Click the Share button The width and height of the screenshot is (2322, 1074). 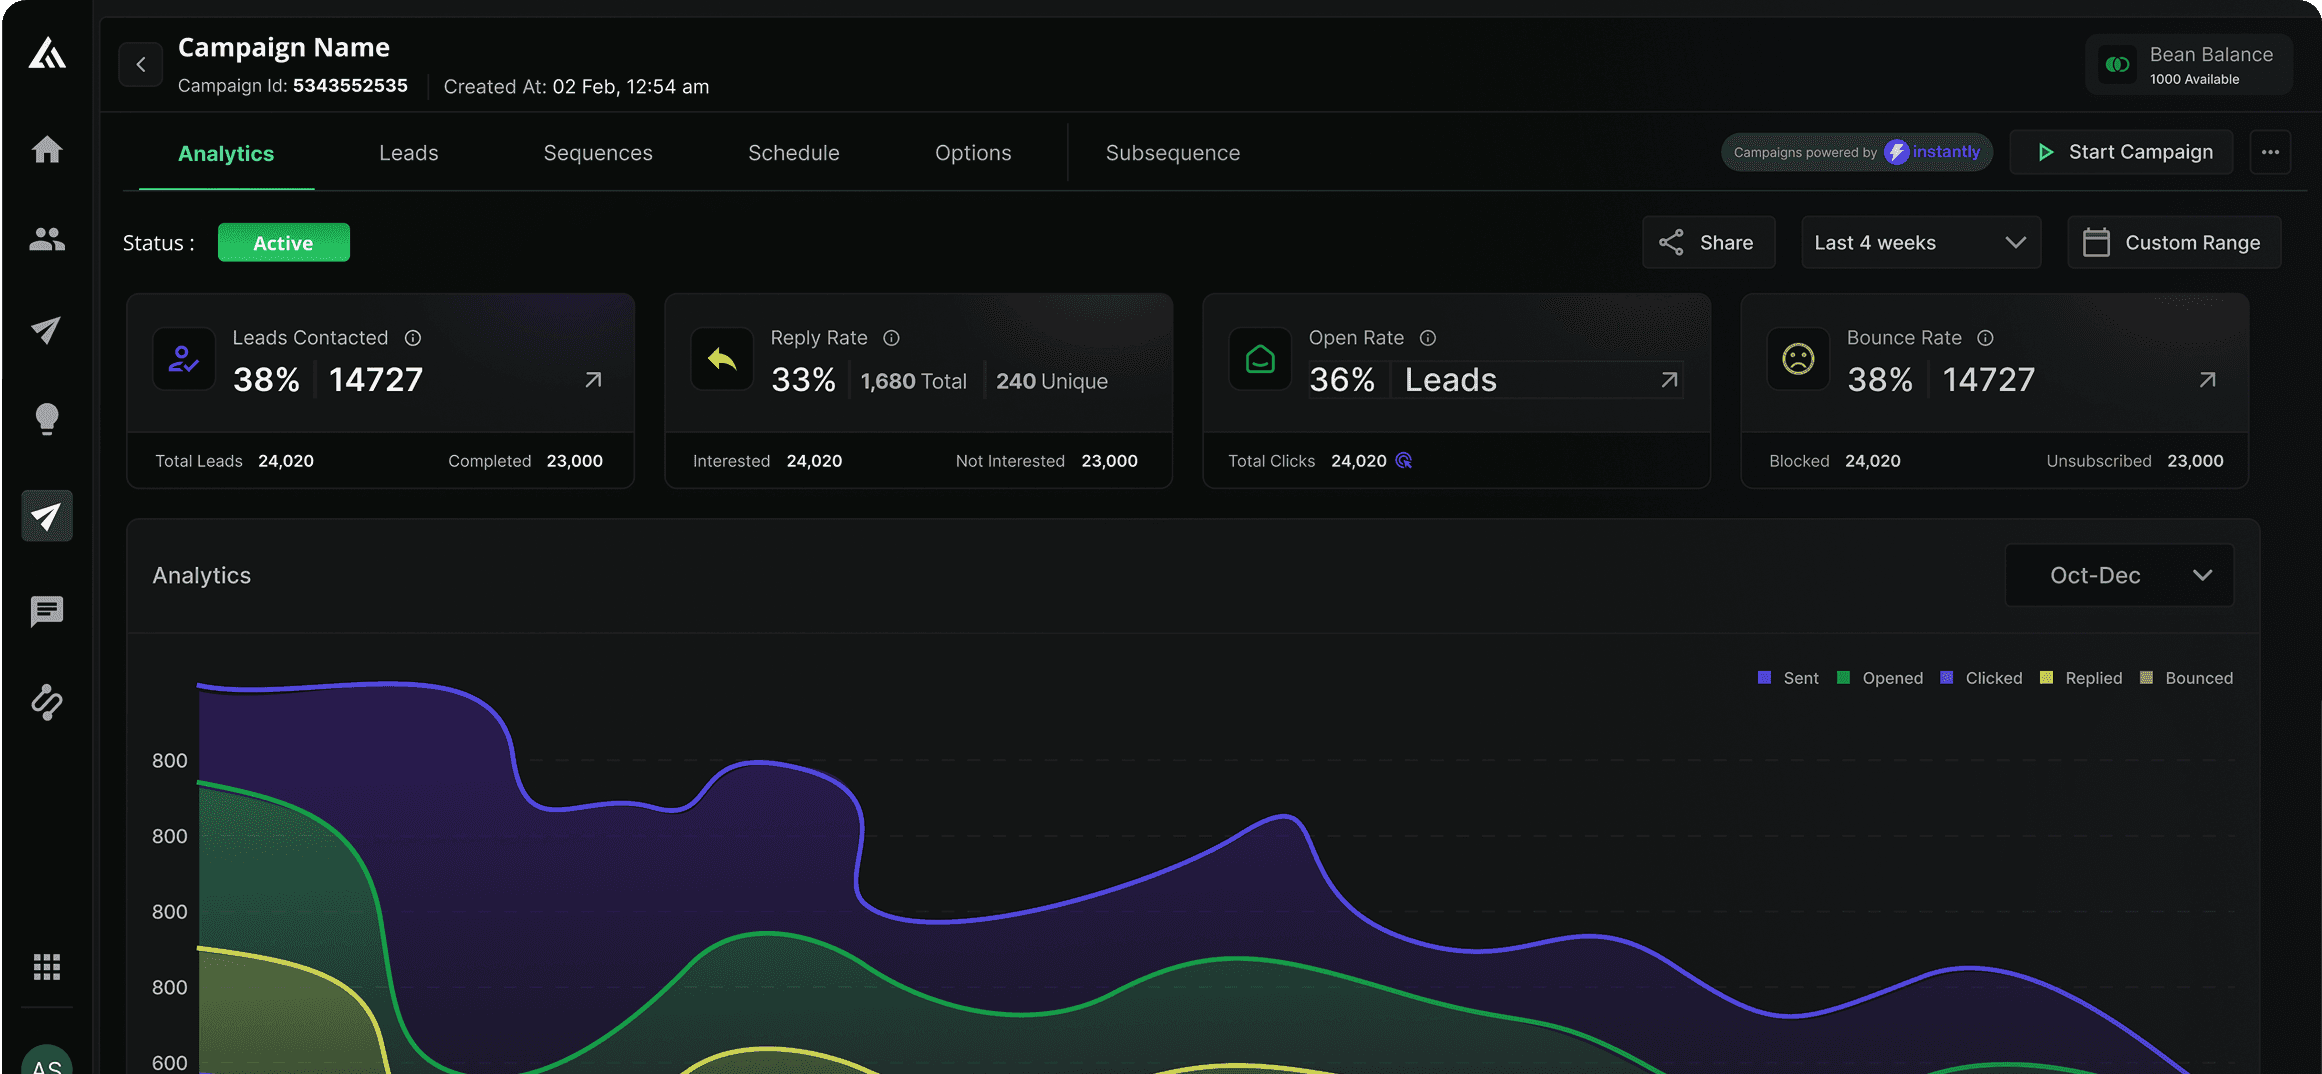tap(1709, 243)
